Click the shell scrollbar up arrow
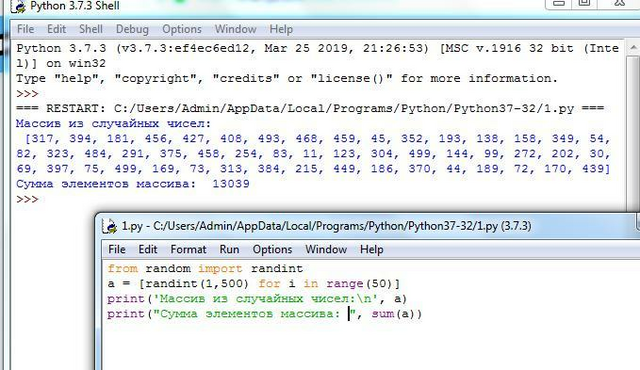 633,48
